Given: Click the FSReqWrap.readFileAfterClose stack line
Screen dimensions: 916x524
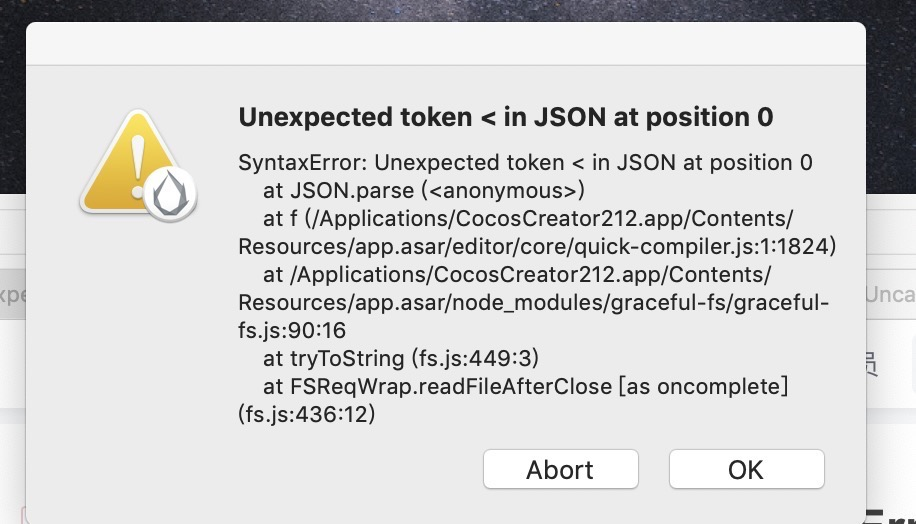Looking at the screenshot, I should pyautogui.click(x=526, y=386).
